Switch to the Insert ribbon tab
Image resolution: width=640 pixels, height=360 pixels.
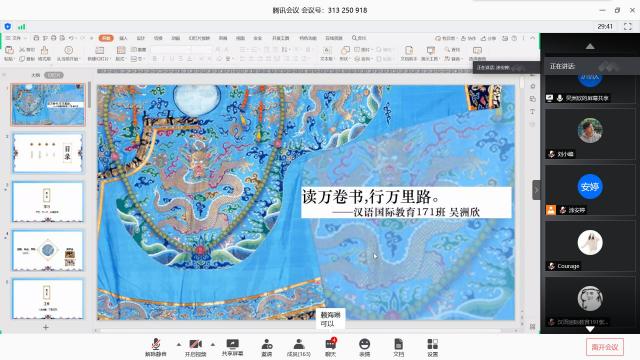pyautogui.click(x=123, y=38)
